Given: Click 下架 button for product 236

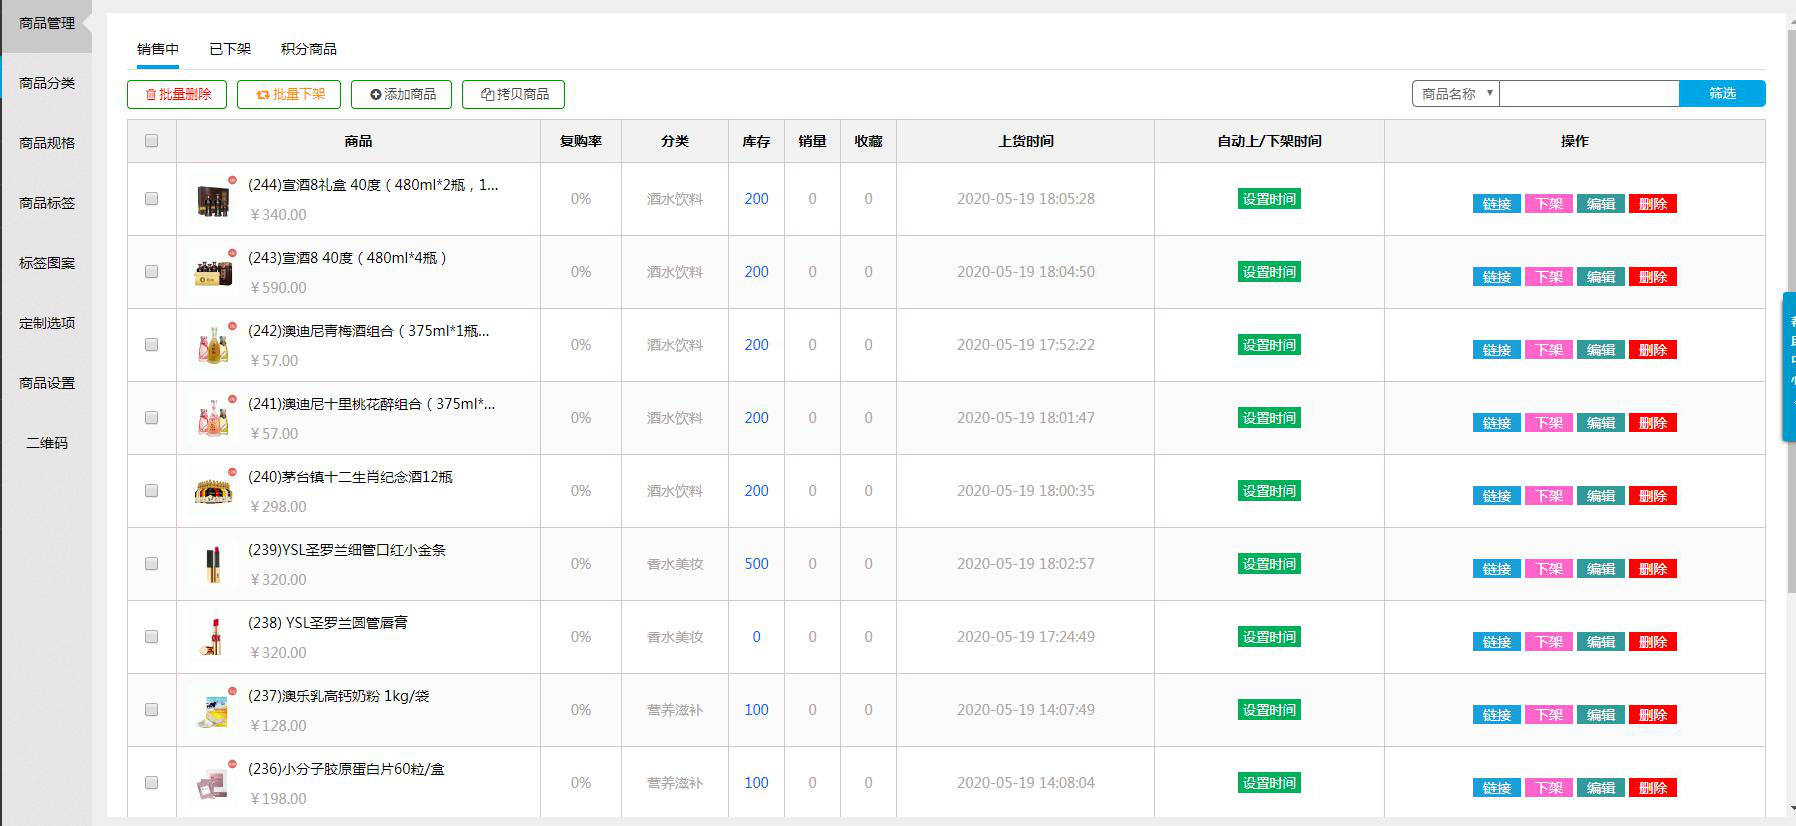Looking at the screenshot, I should point(1549,788).
